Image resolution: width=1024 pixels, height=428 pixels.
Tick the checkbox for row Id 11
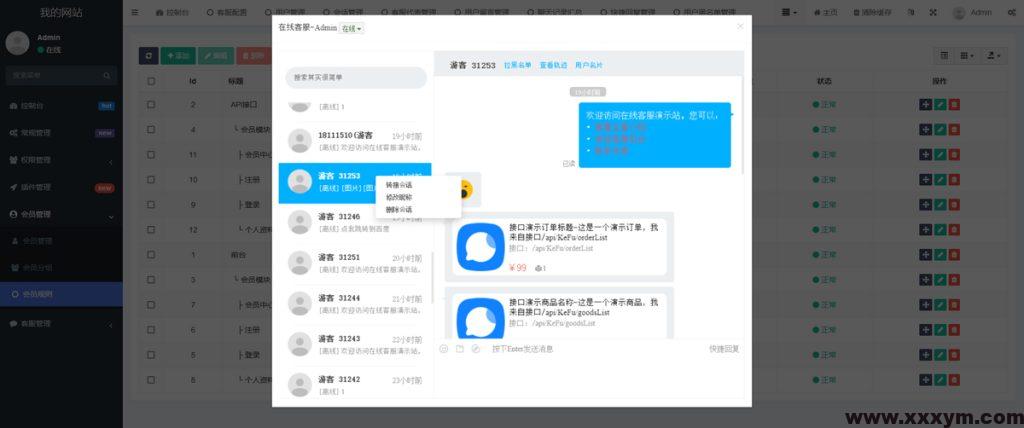tap(151, 155)
